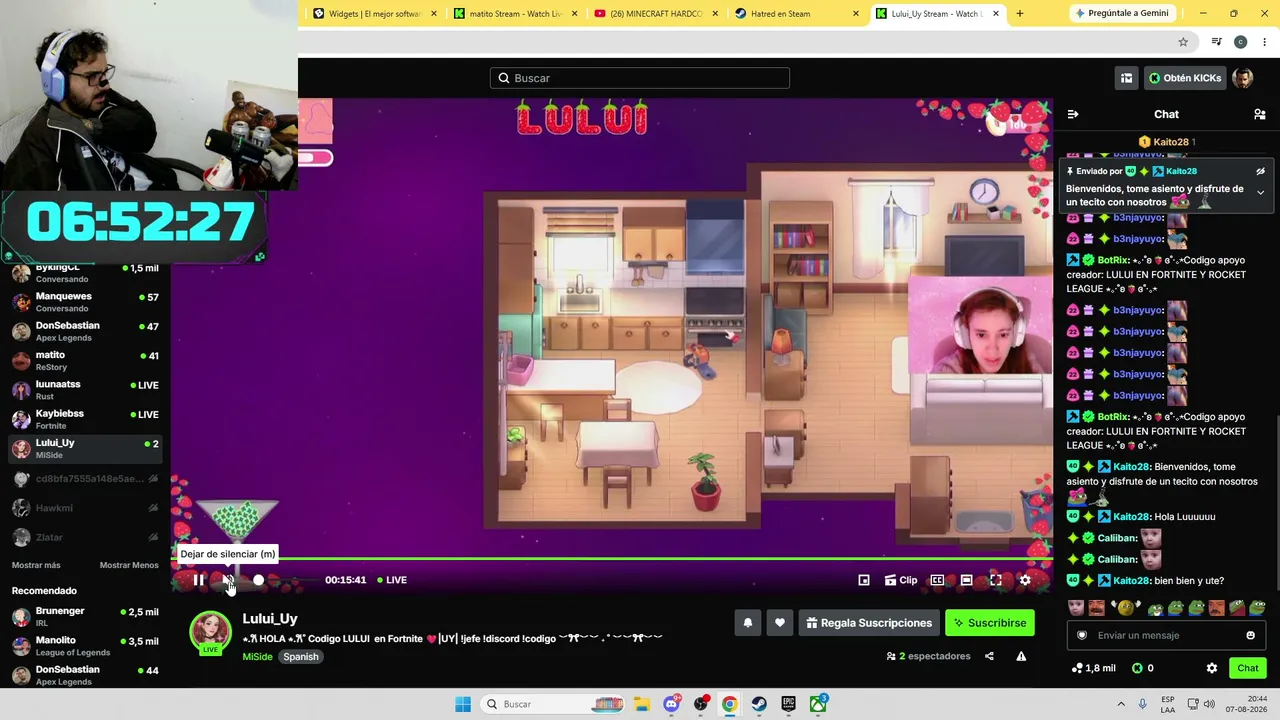The height and width of the screenshot is (720, 1280).
Task: Expand the pinned message chevron
Action: tap(1260, 192)
